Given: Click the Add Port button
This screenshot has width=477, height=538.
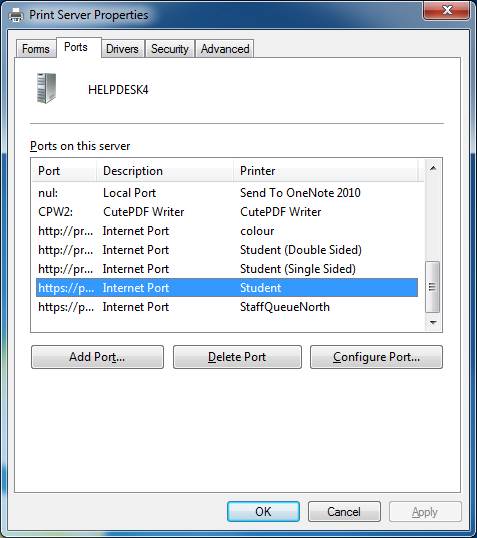Looking at the screenshot, I should coord(97,357).
